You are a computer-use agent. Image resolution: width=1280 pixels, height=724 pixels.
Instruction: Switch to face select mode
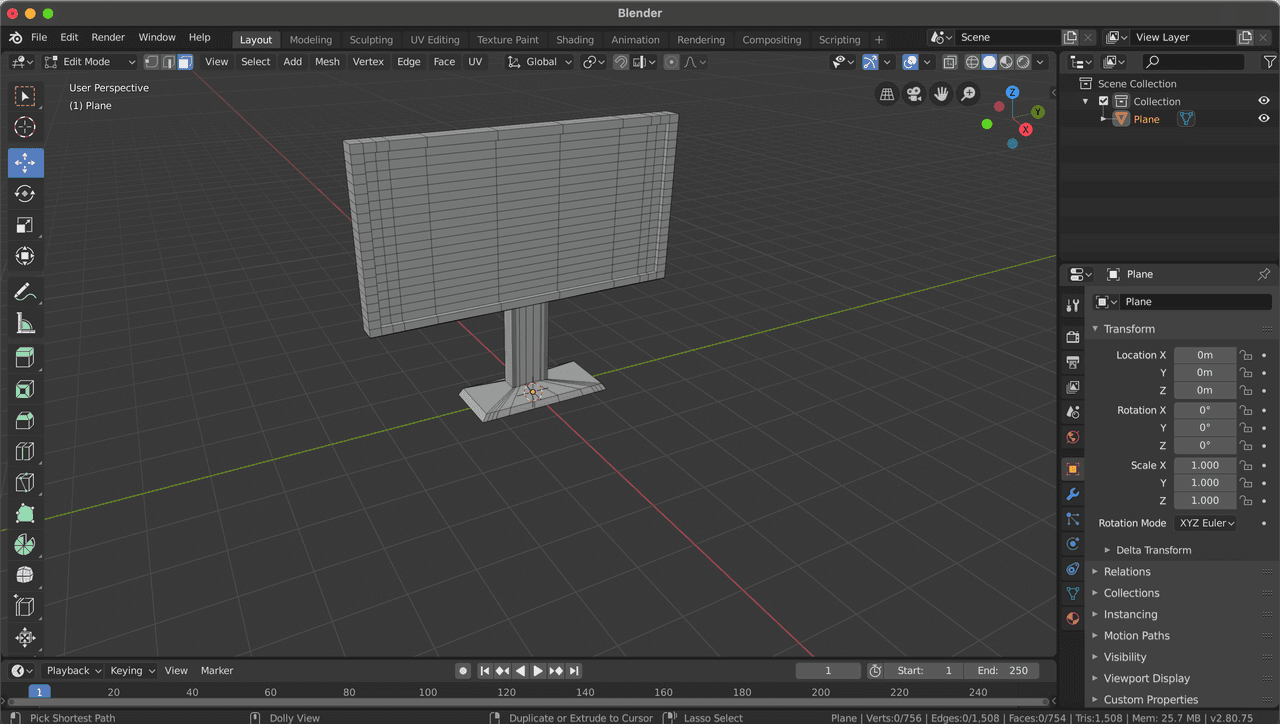point(185,62)
